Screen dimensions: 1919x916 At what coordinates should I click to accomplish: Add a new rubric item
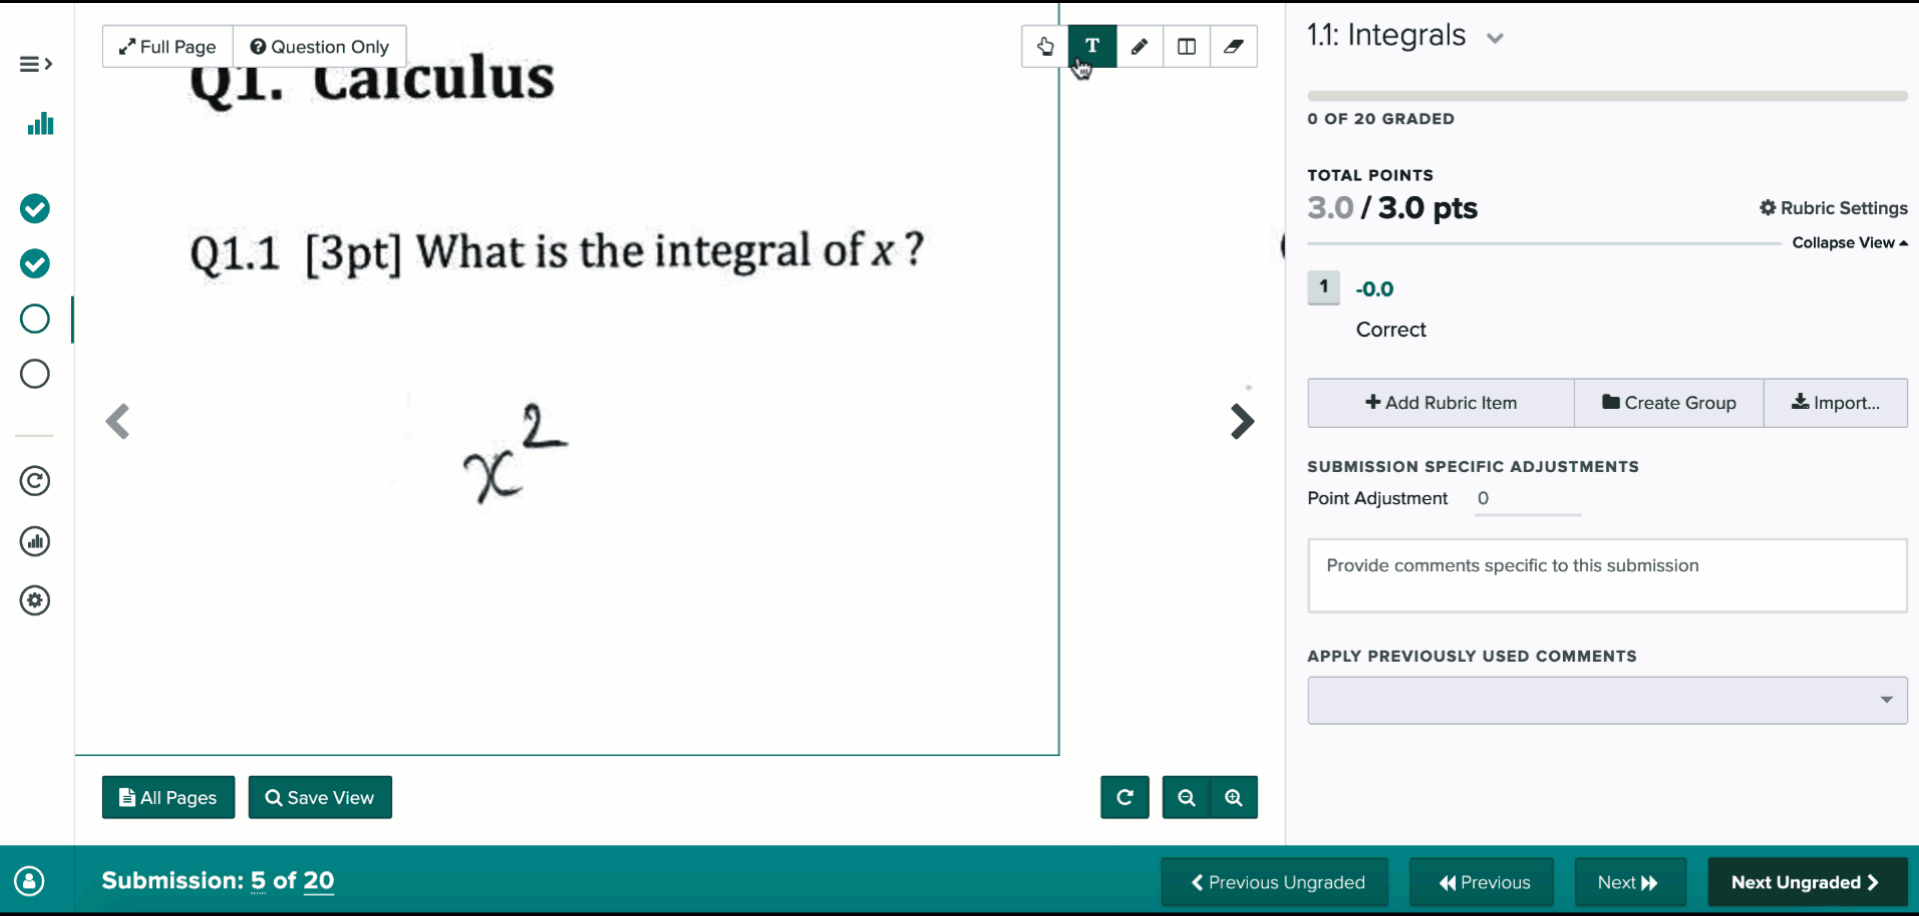[1441, 403]
